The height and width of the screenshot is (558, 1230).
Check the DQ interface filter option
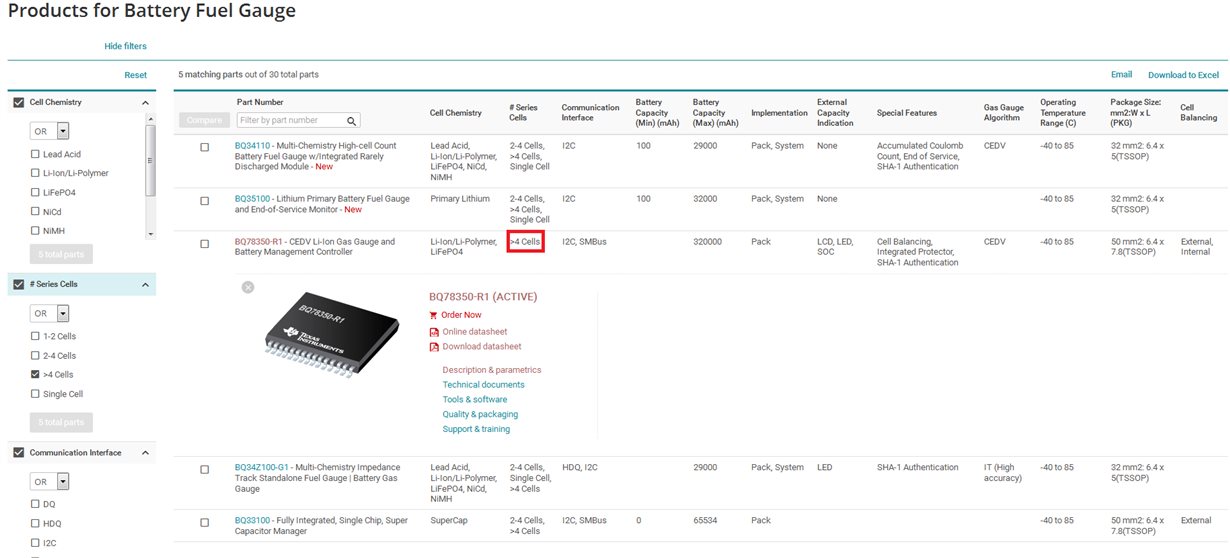(x=35, y=505)
